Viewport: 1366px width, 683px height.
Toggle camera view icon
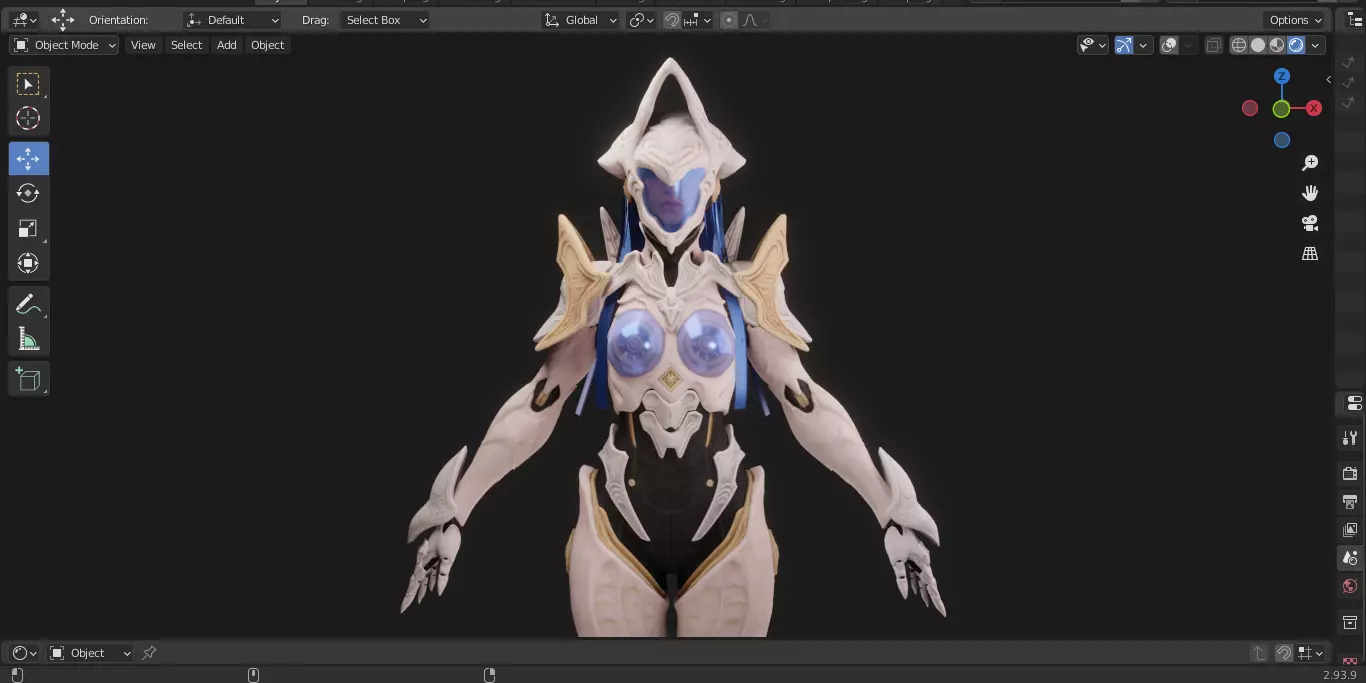click(1310, 223)
